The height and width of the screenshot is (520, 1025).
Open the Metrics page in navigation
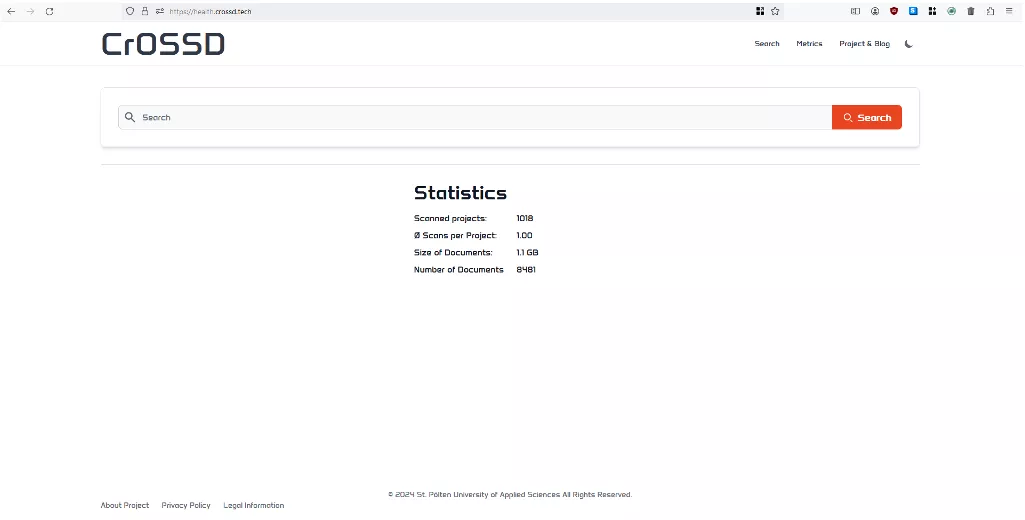click(809, 44)
